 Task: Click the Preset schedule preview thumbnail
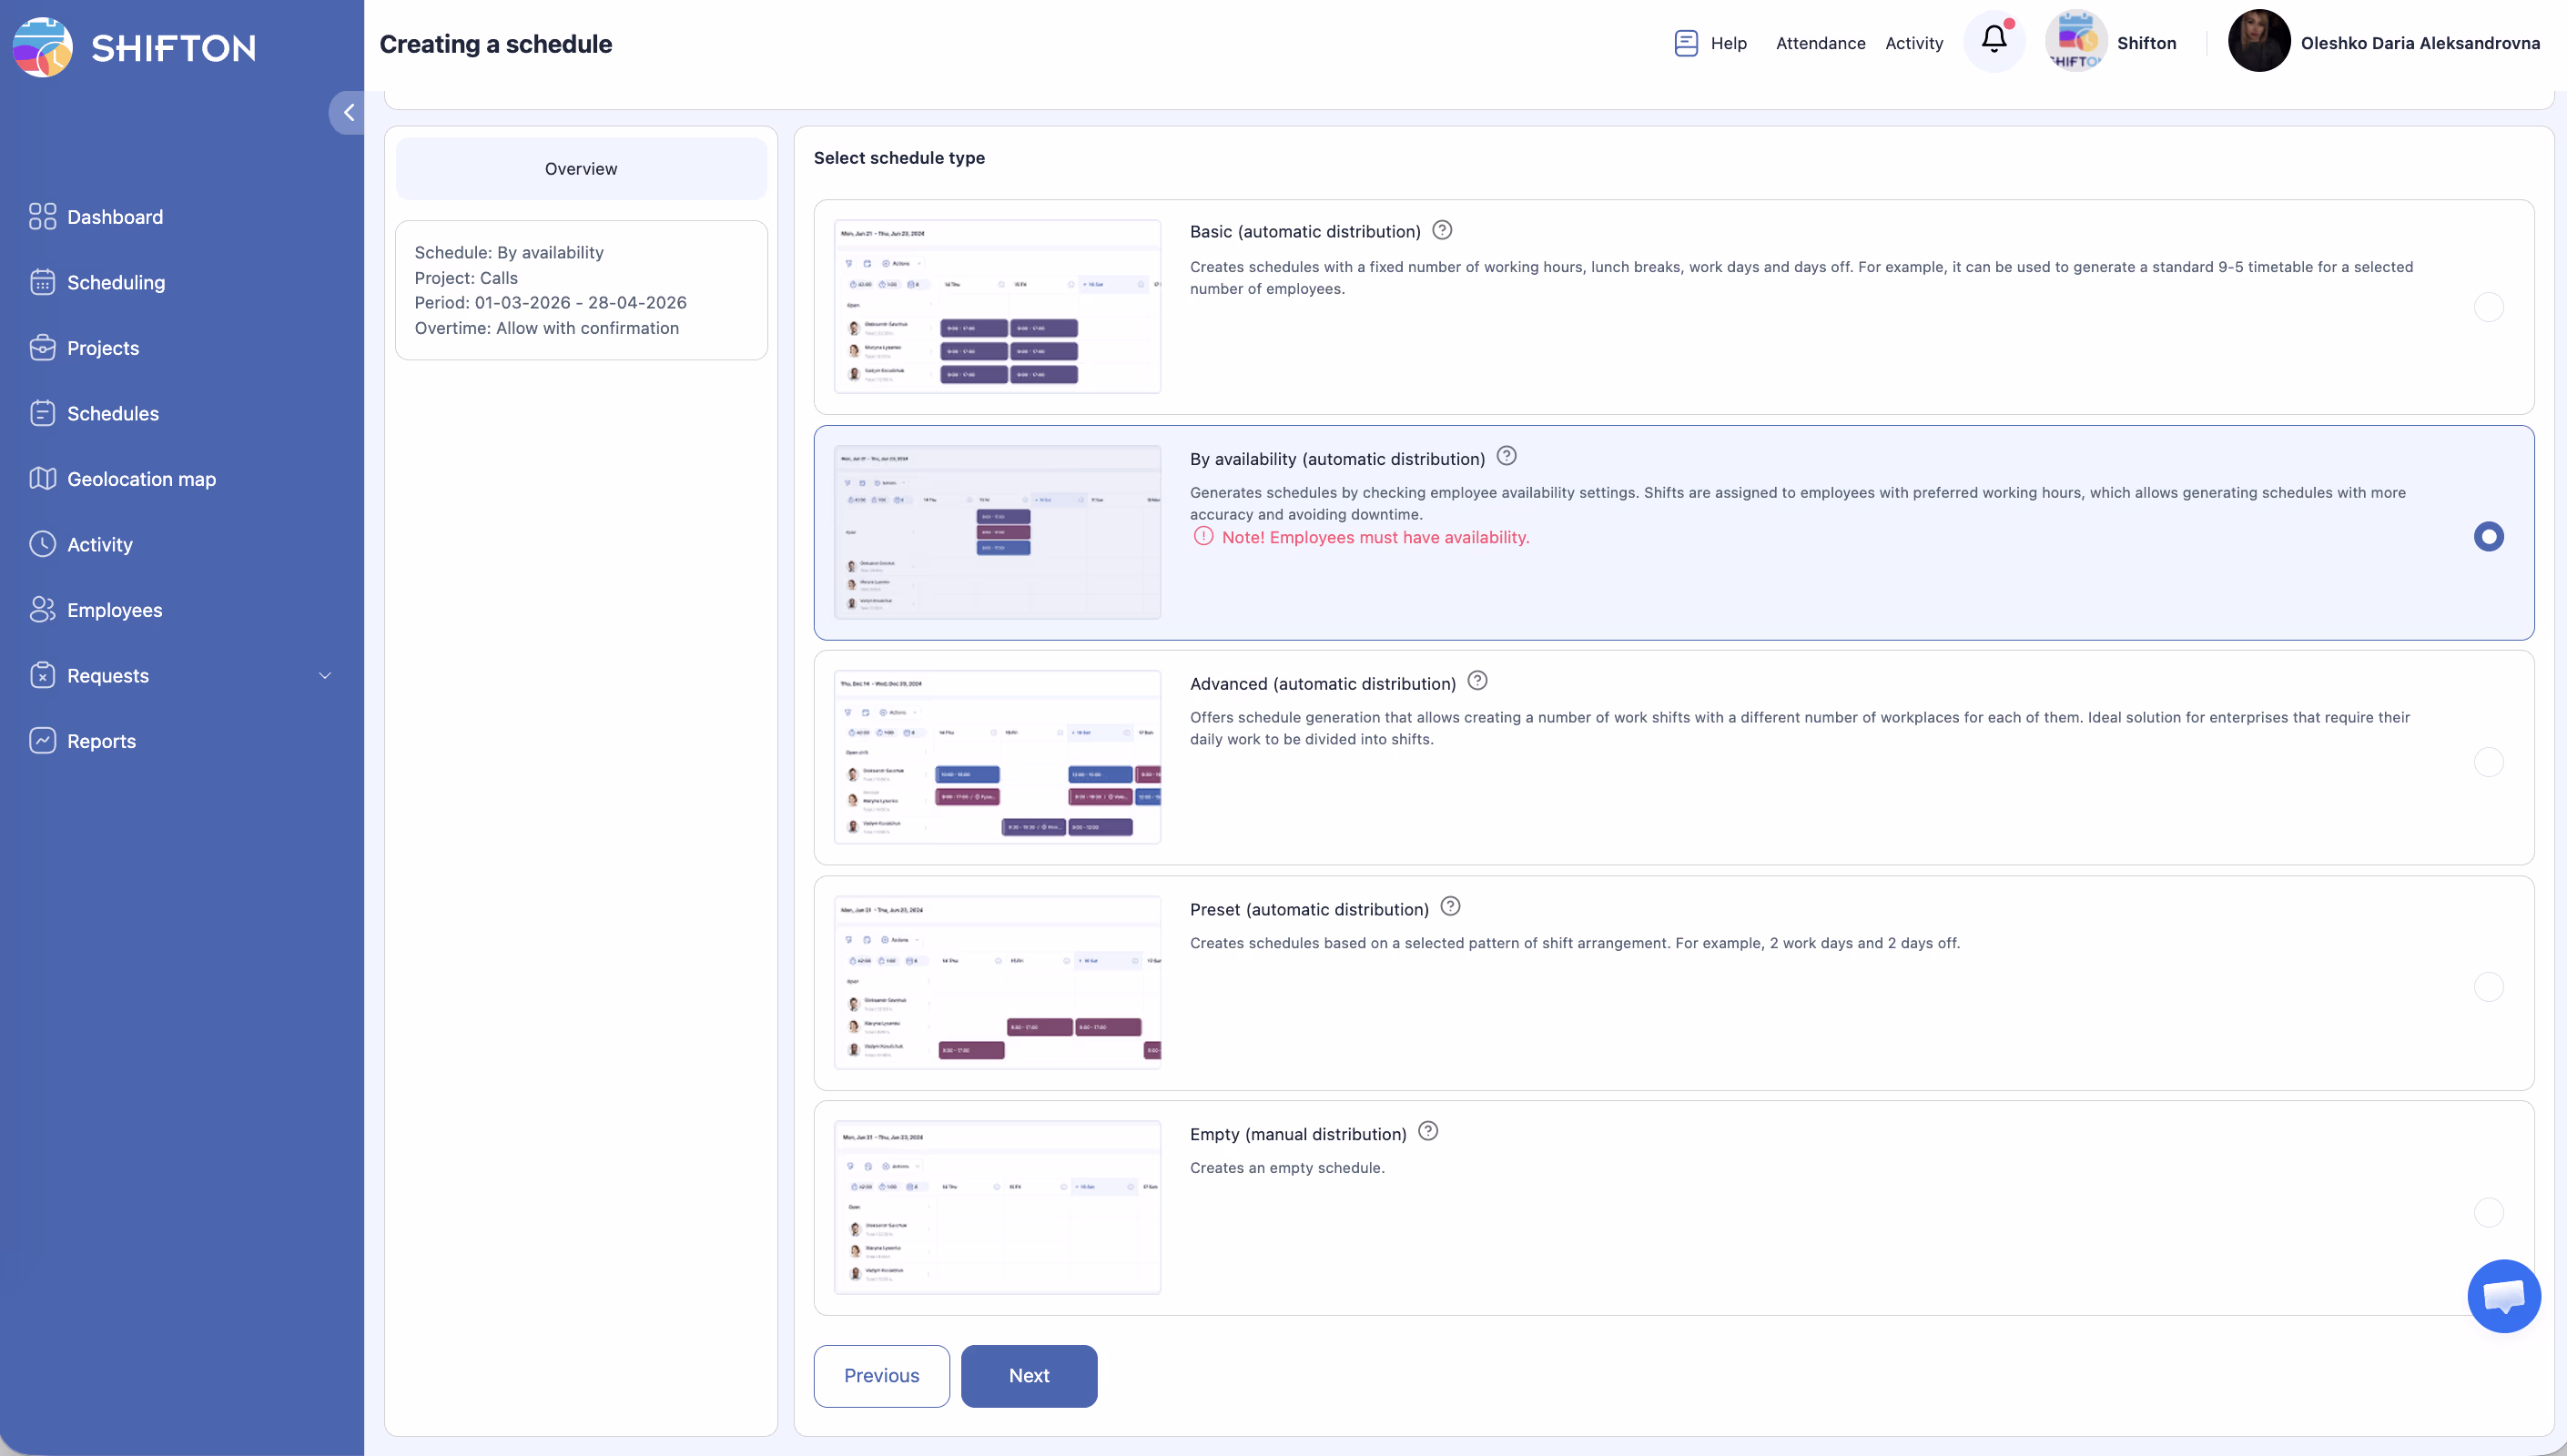997,982
